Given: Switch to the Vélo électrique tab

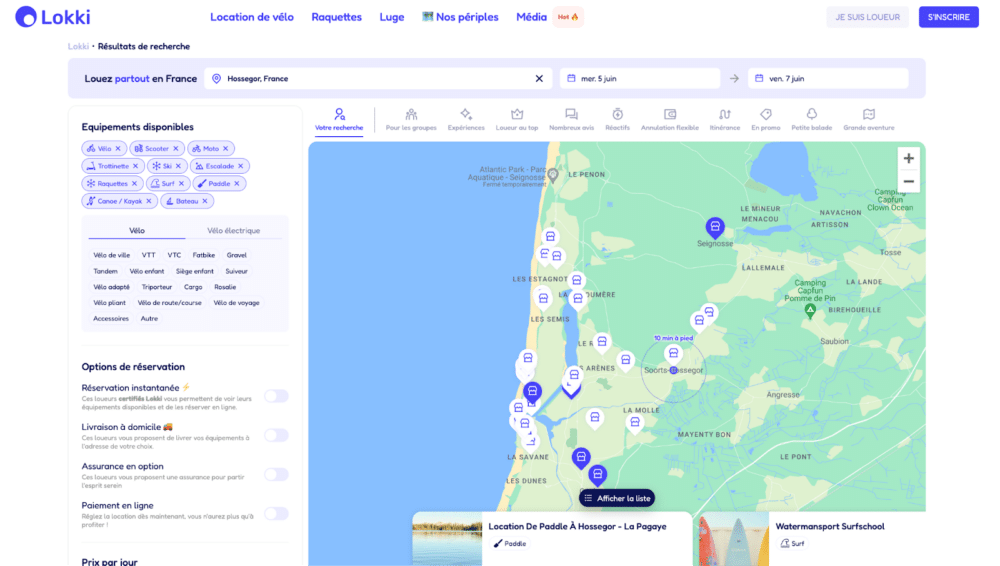Looking at the screenshot, I should click(233, 230).
